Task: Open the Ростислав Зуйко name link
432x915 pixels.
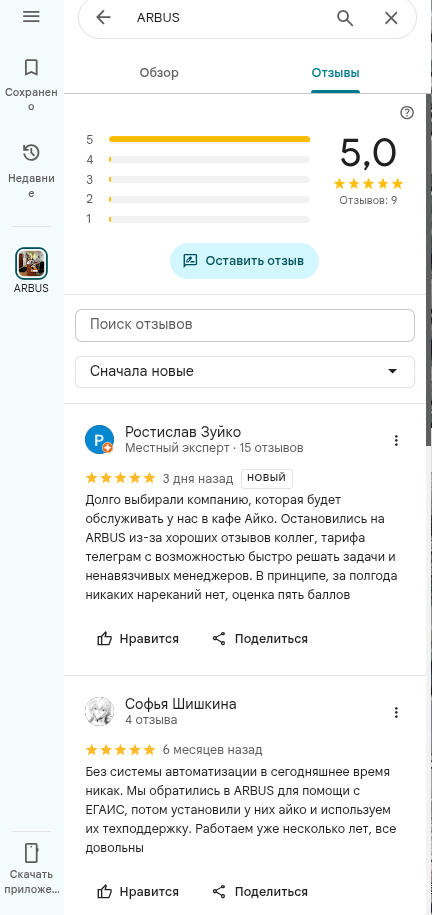Action: [183, 432]
